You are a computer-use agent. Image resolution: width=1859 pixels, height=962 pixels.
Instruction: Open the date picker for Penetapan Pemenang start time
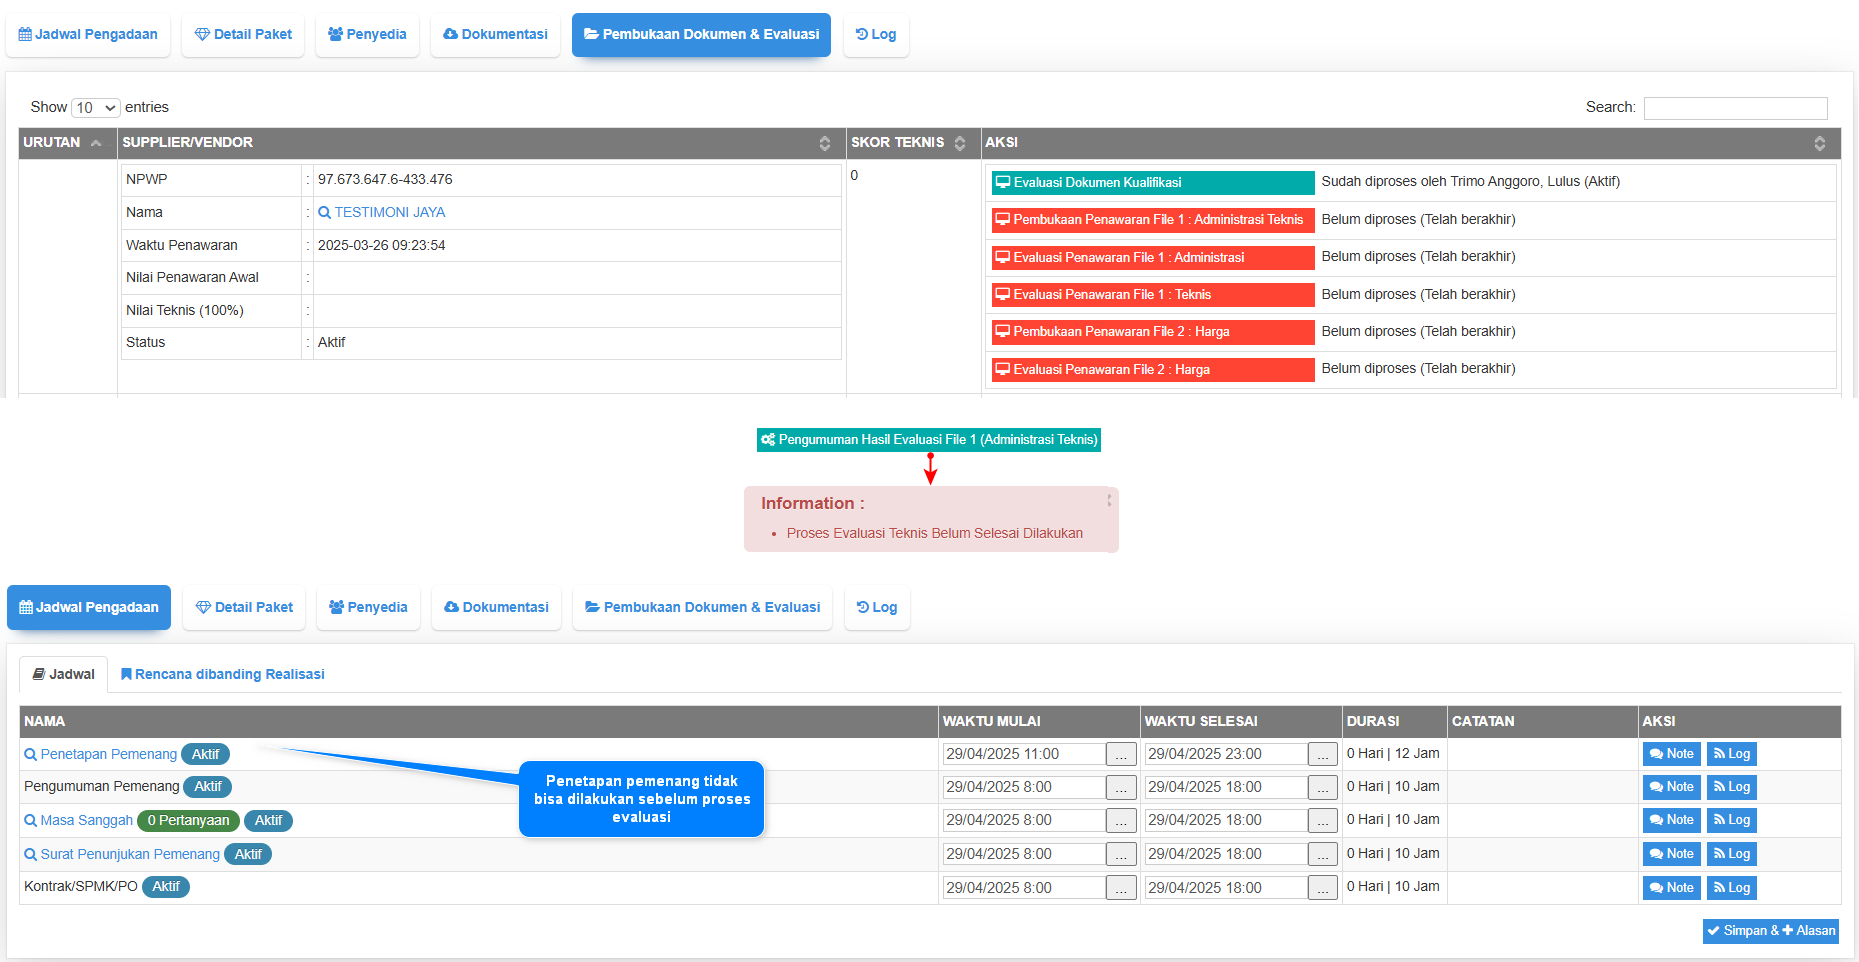(1121, 755)
